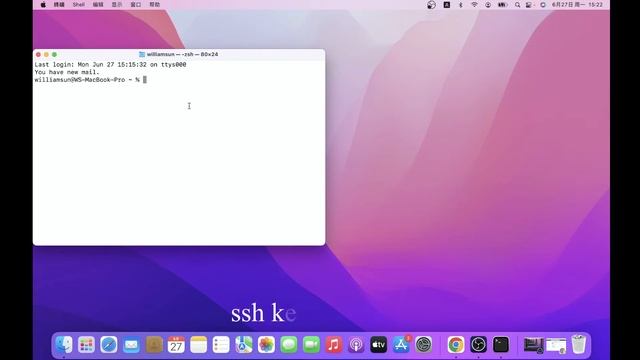Open Control Center from the menu bar
The width and height of the screenshot is (640, 360).
click(x=529, y=4)
